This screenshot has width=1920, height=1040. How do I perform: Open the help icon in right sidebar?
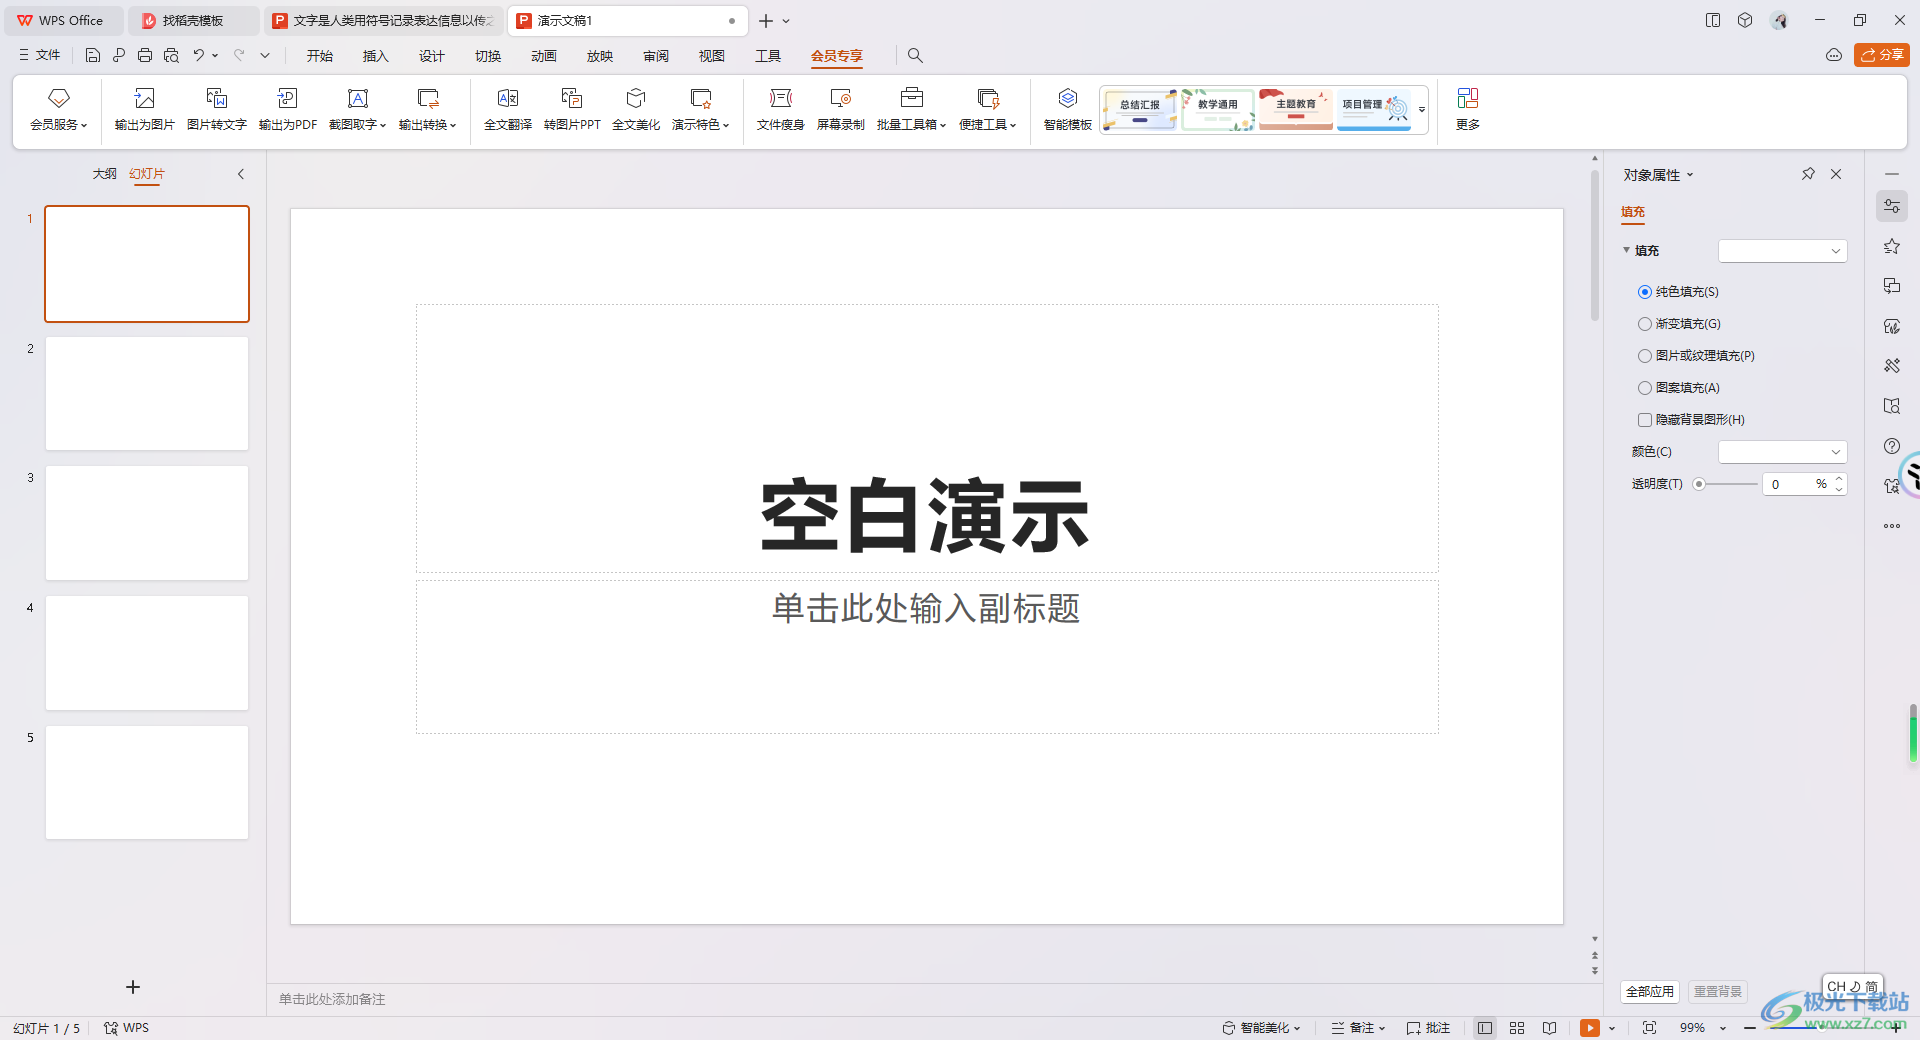click(x=1891, y=446)
